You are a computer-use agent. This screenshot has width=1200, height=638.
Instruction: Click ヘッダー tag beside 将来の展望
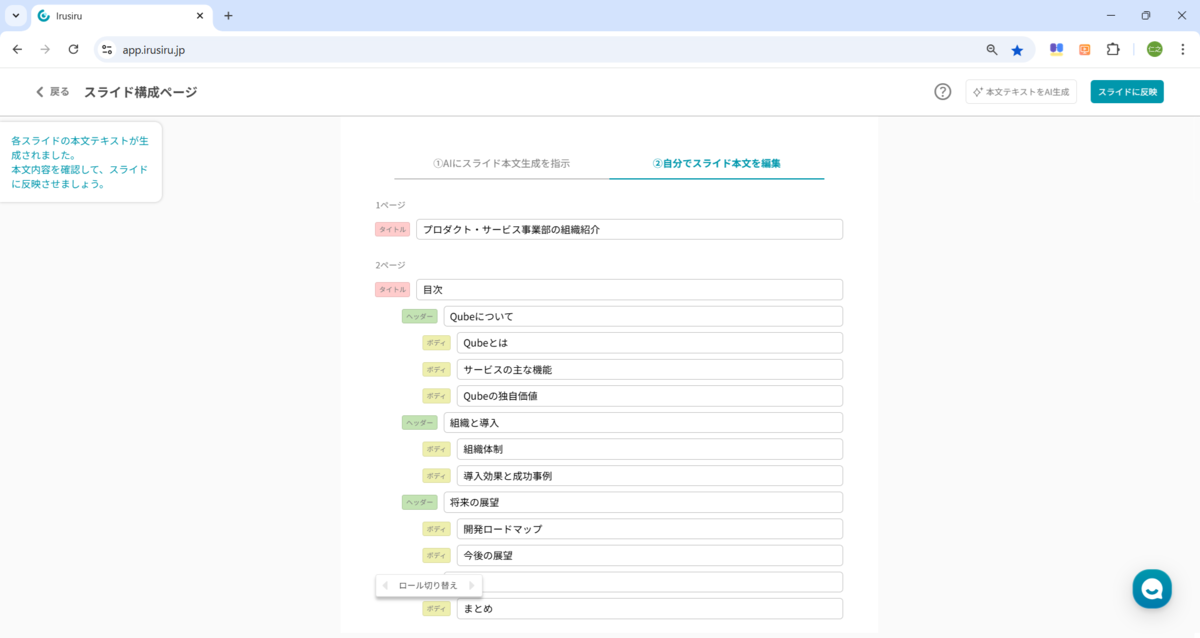click(420, 502)
